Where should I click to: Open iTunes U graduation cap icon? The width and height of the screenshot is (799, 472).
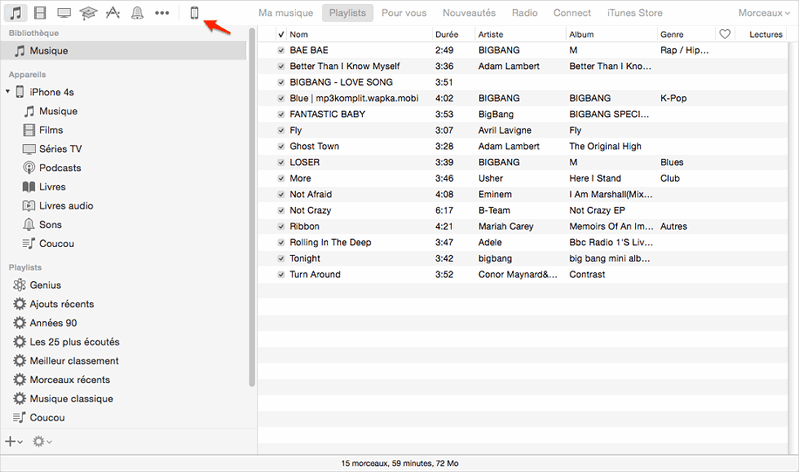88,13
